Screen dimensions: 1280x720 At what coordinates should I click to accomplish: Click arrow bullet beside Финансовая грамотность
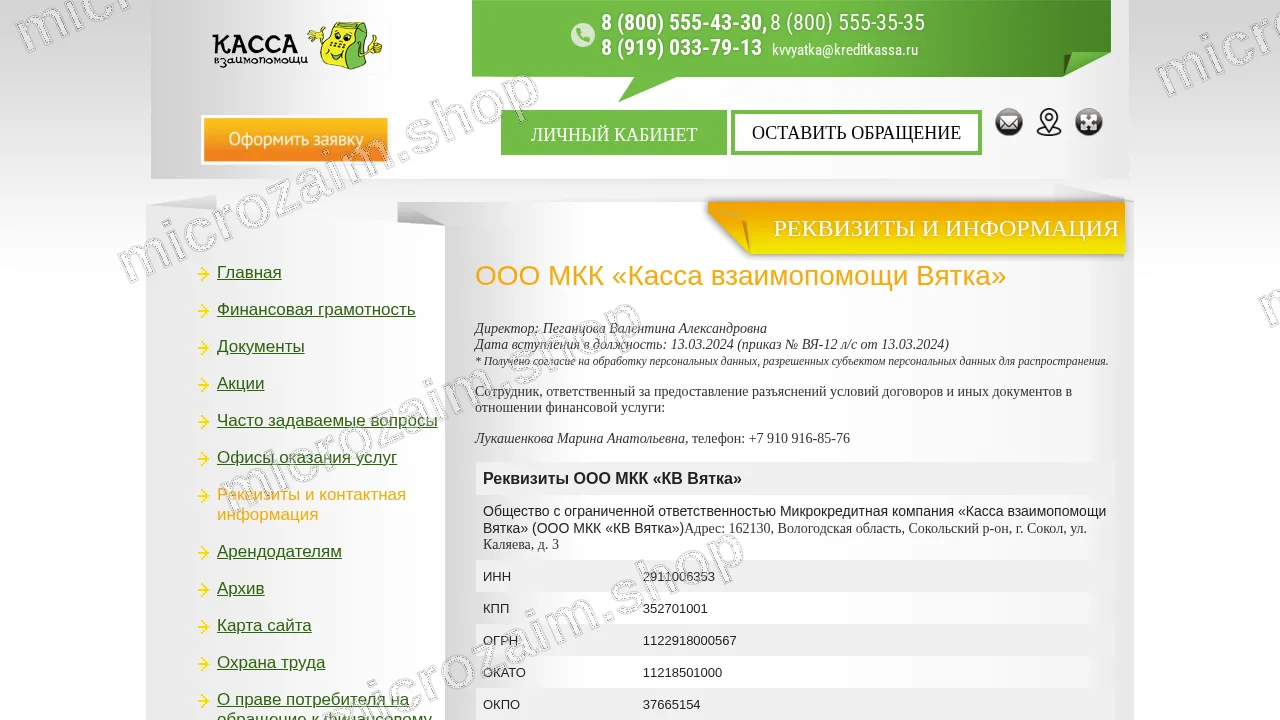point(204,311)
